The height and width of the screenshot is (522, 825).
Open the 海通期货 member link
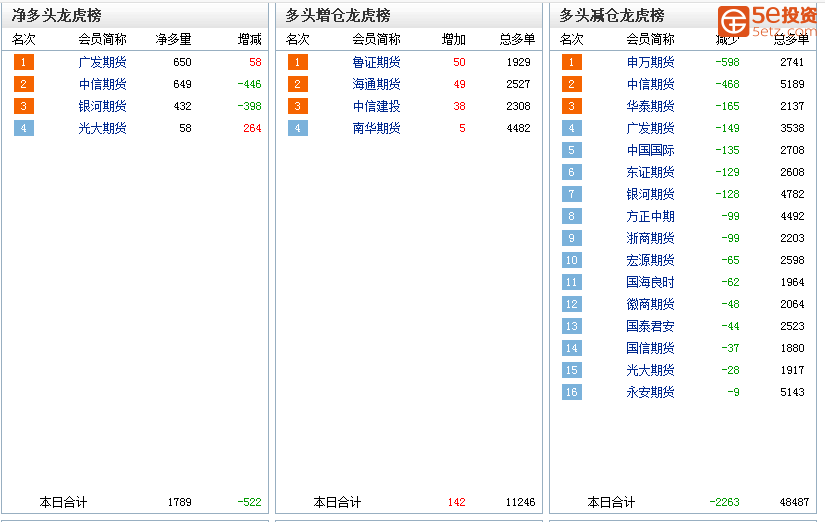377,84
